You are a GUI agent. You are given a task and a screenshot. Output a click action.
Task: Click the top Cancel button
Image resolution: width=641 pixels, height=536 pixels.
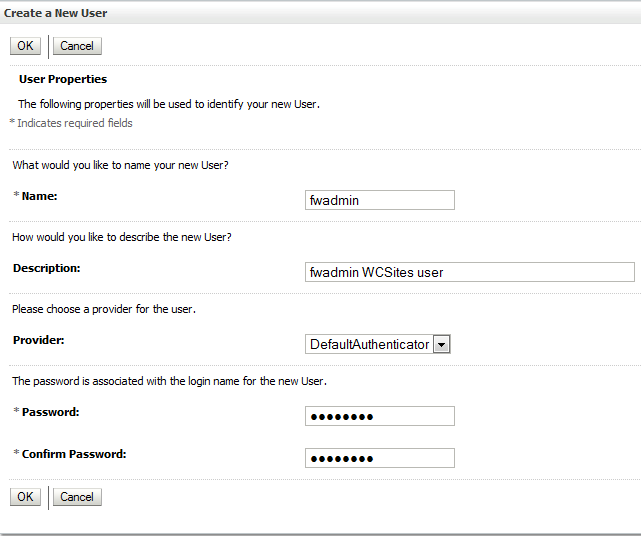tap(77, 46)
